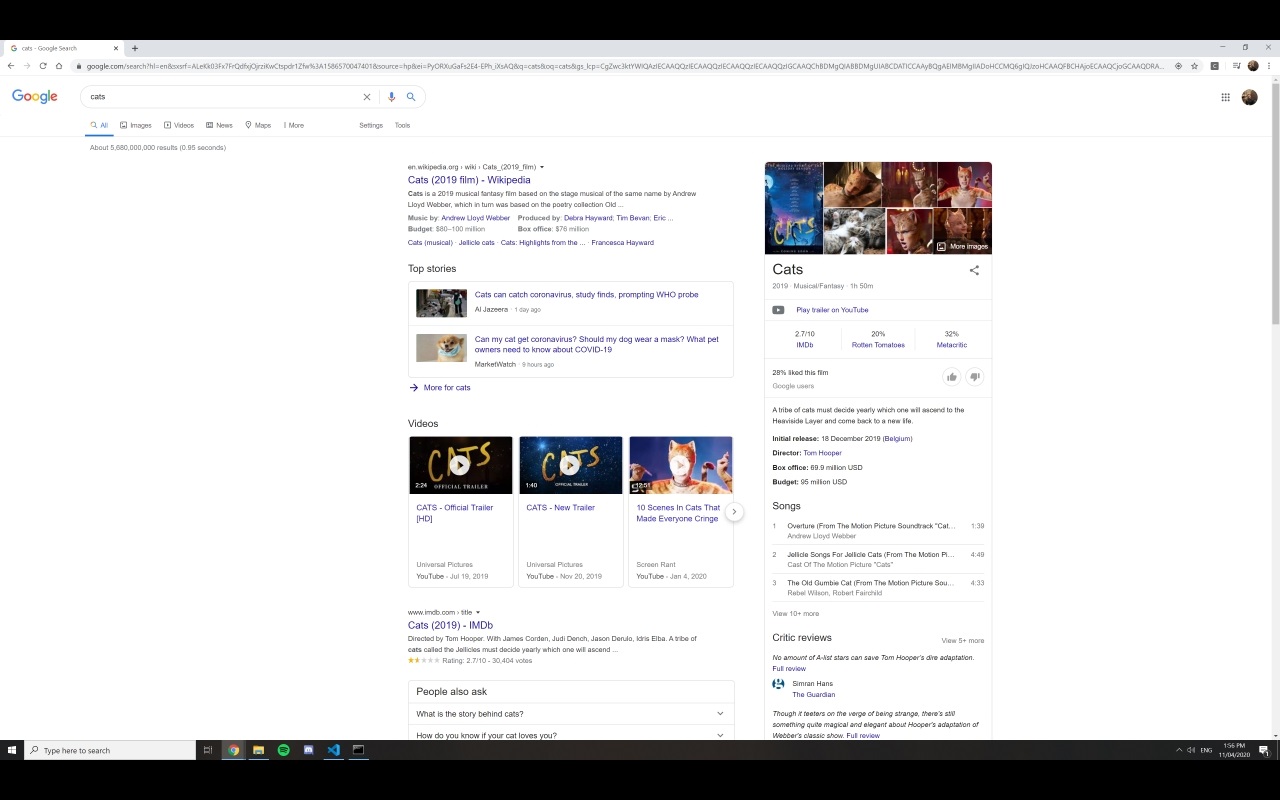The width and height of the screenshot is (1280, 800).
Task: Play trailer on YouTube link
Action: [832, 310]
